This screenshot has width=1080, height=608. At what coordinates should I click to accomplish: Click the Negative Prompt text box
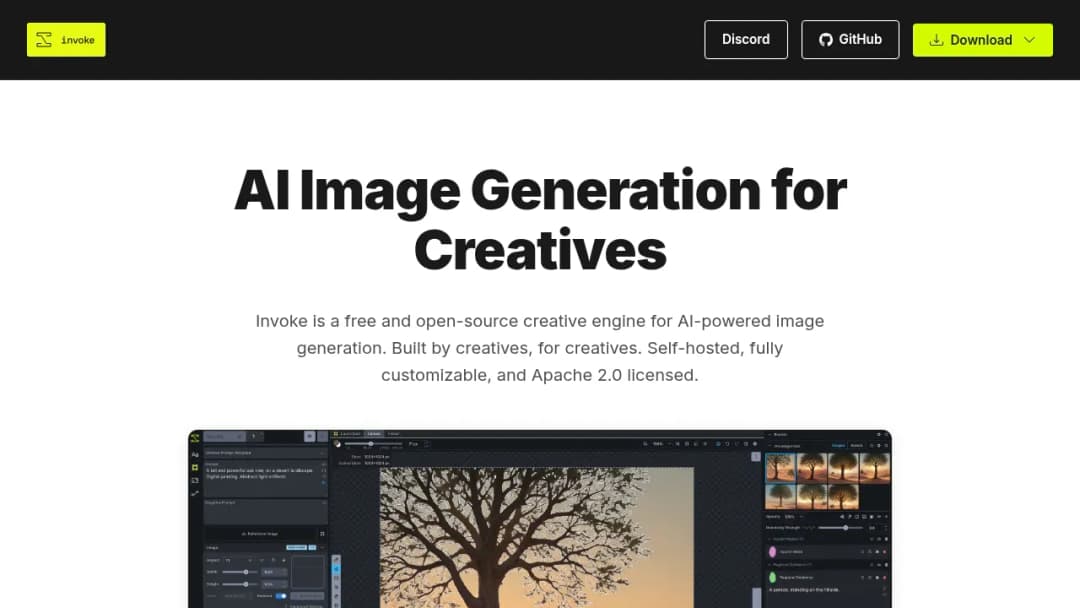coord(265,512)
